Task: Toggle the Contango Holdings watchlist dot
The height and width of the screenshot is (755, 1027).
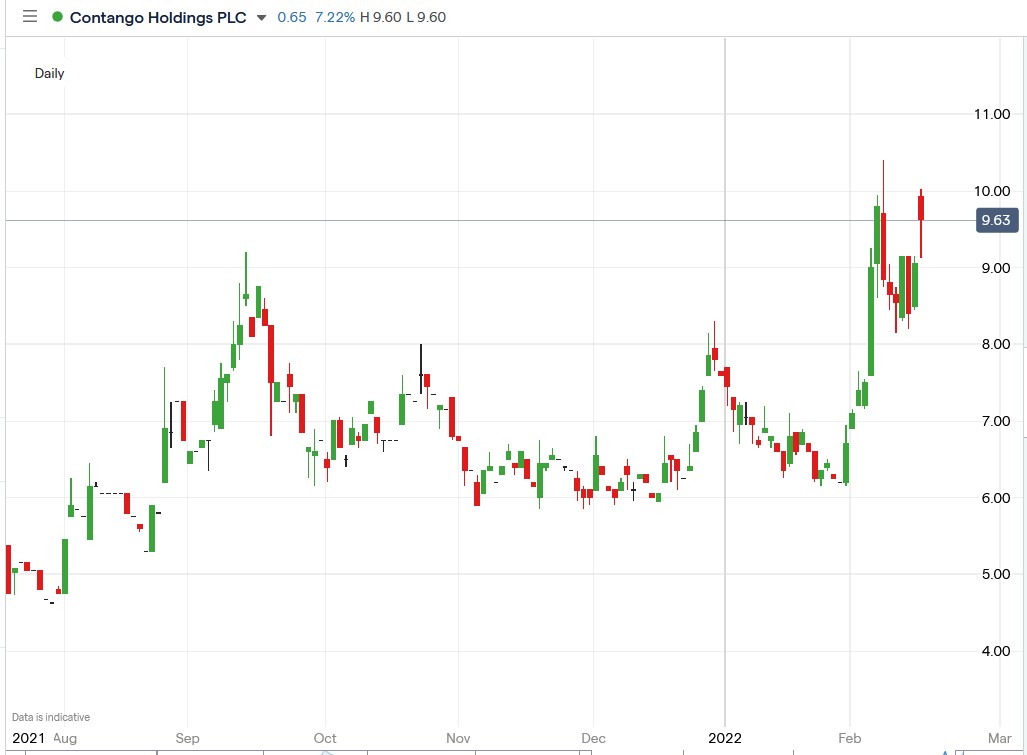Action: 56,16
